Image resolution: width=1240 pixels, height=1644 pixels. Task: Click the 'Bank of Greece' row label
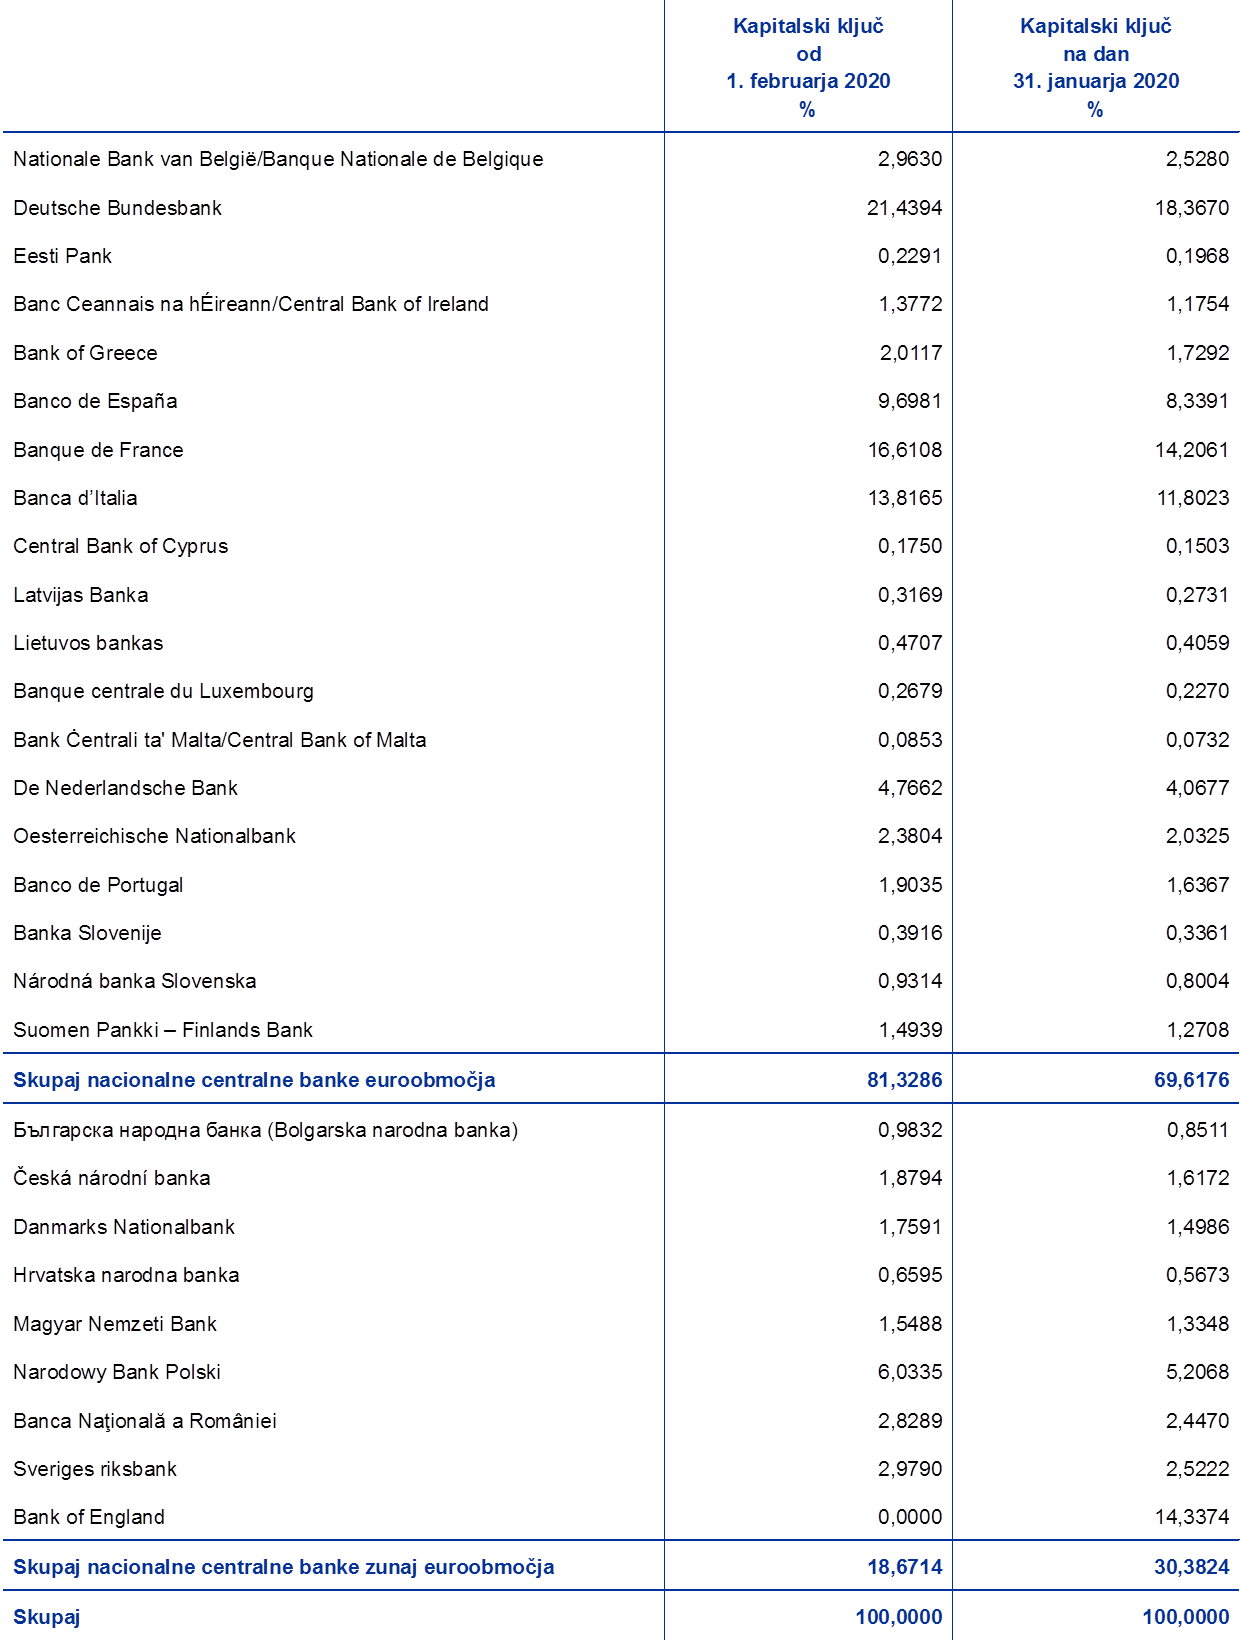pyautogui.click(x=85, y=353)
